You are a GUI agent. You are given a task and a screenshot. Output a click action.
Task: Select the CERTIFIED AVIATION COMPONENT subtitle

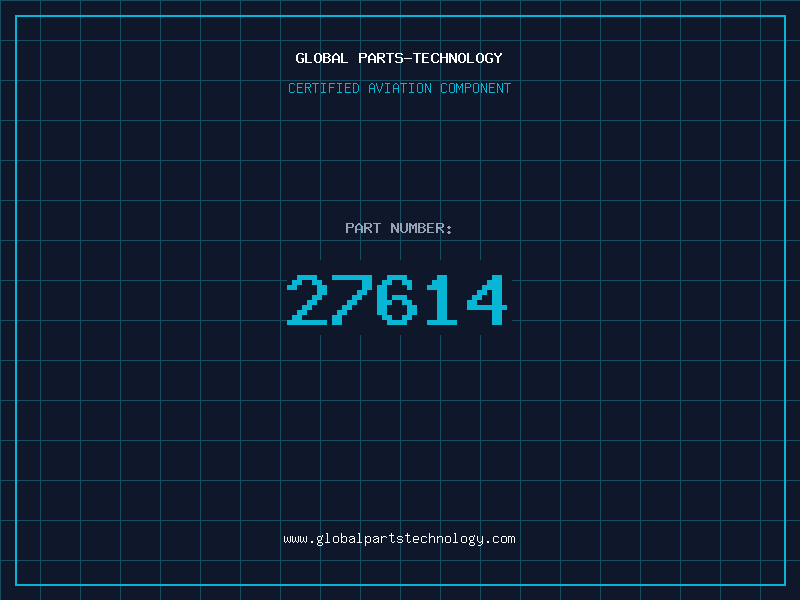coord(399,88)
